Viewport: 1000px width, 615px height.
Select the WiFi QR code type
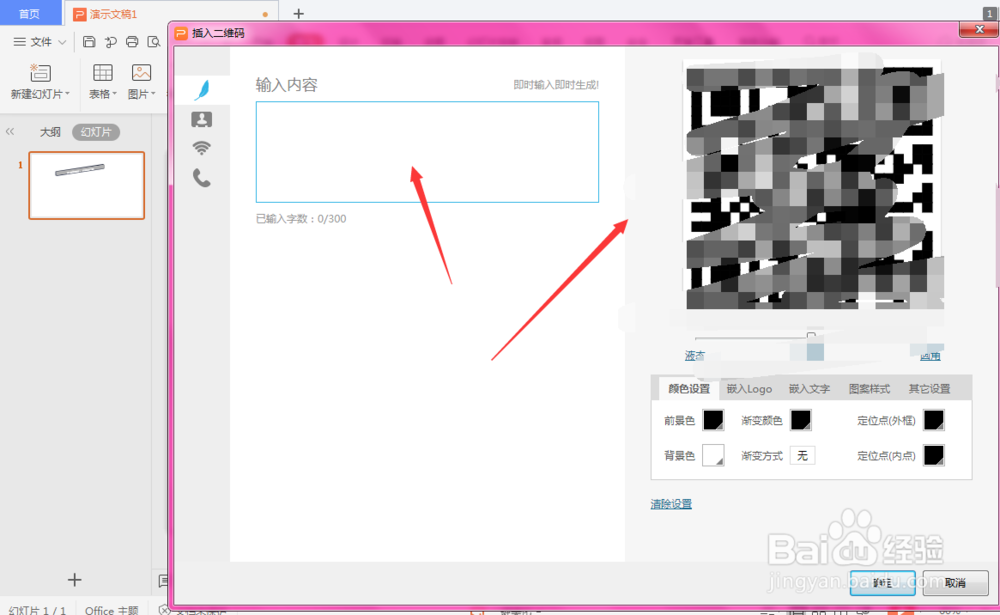click(202, 148)
